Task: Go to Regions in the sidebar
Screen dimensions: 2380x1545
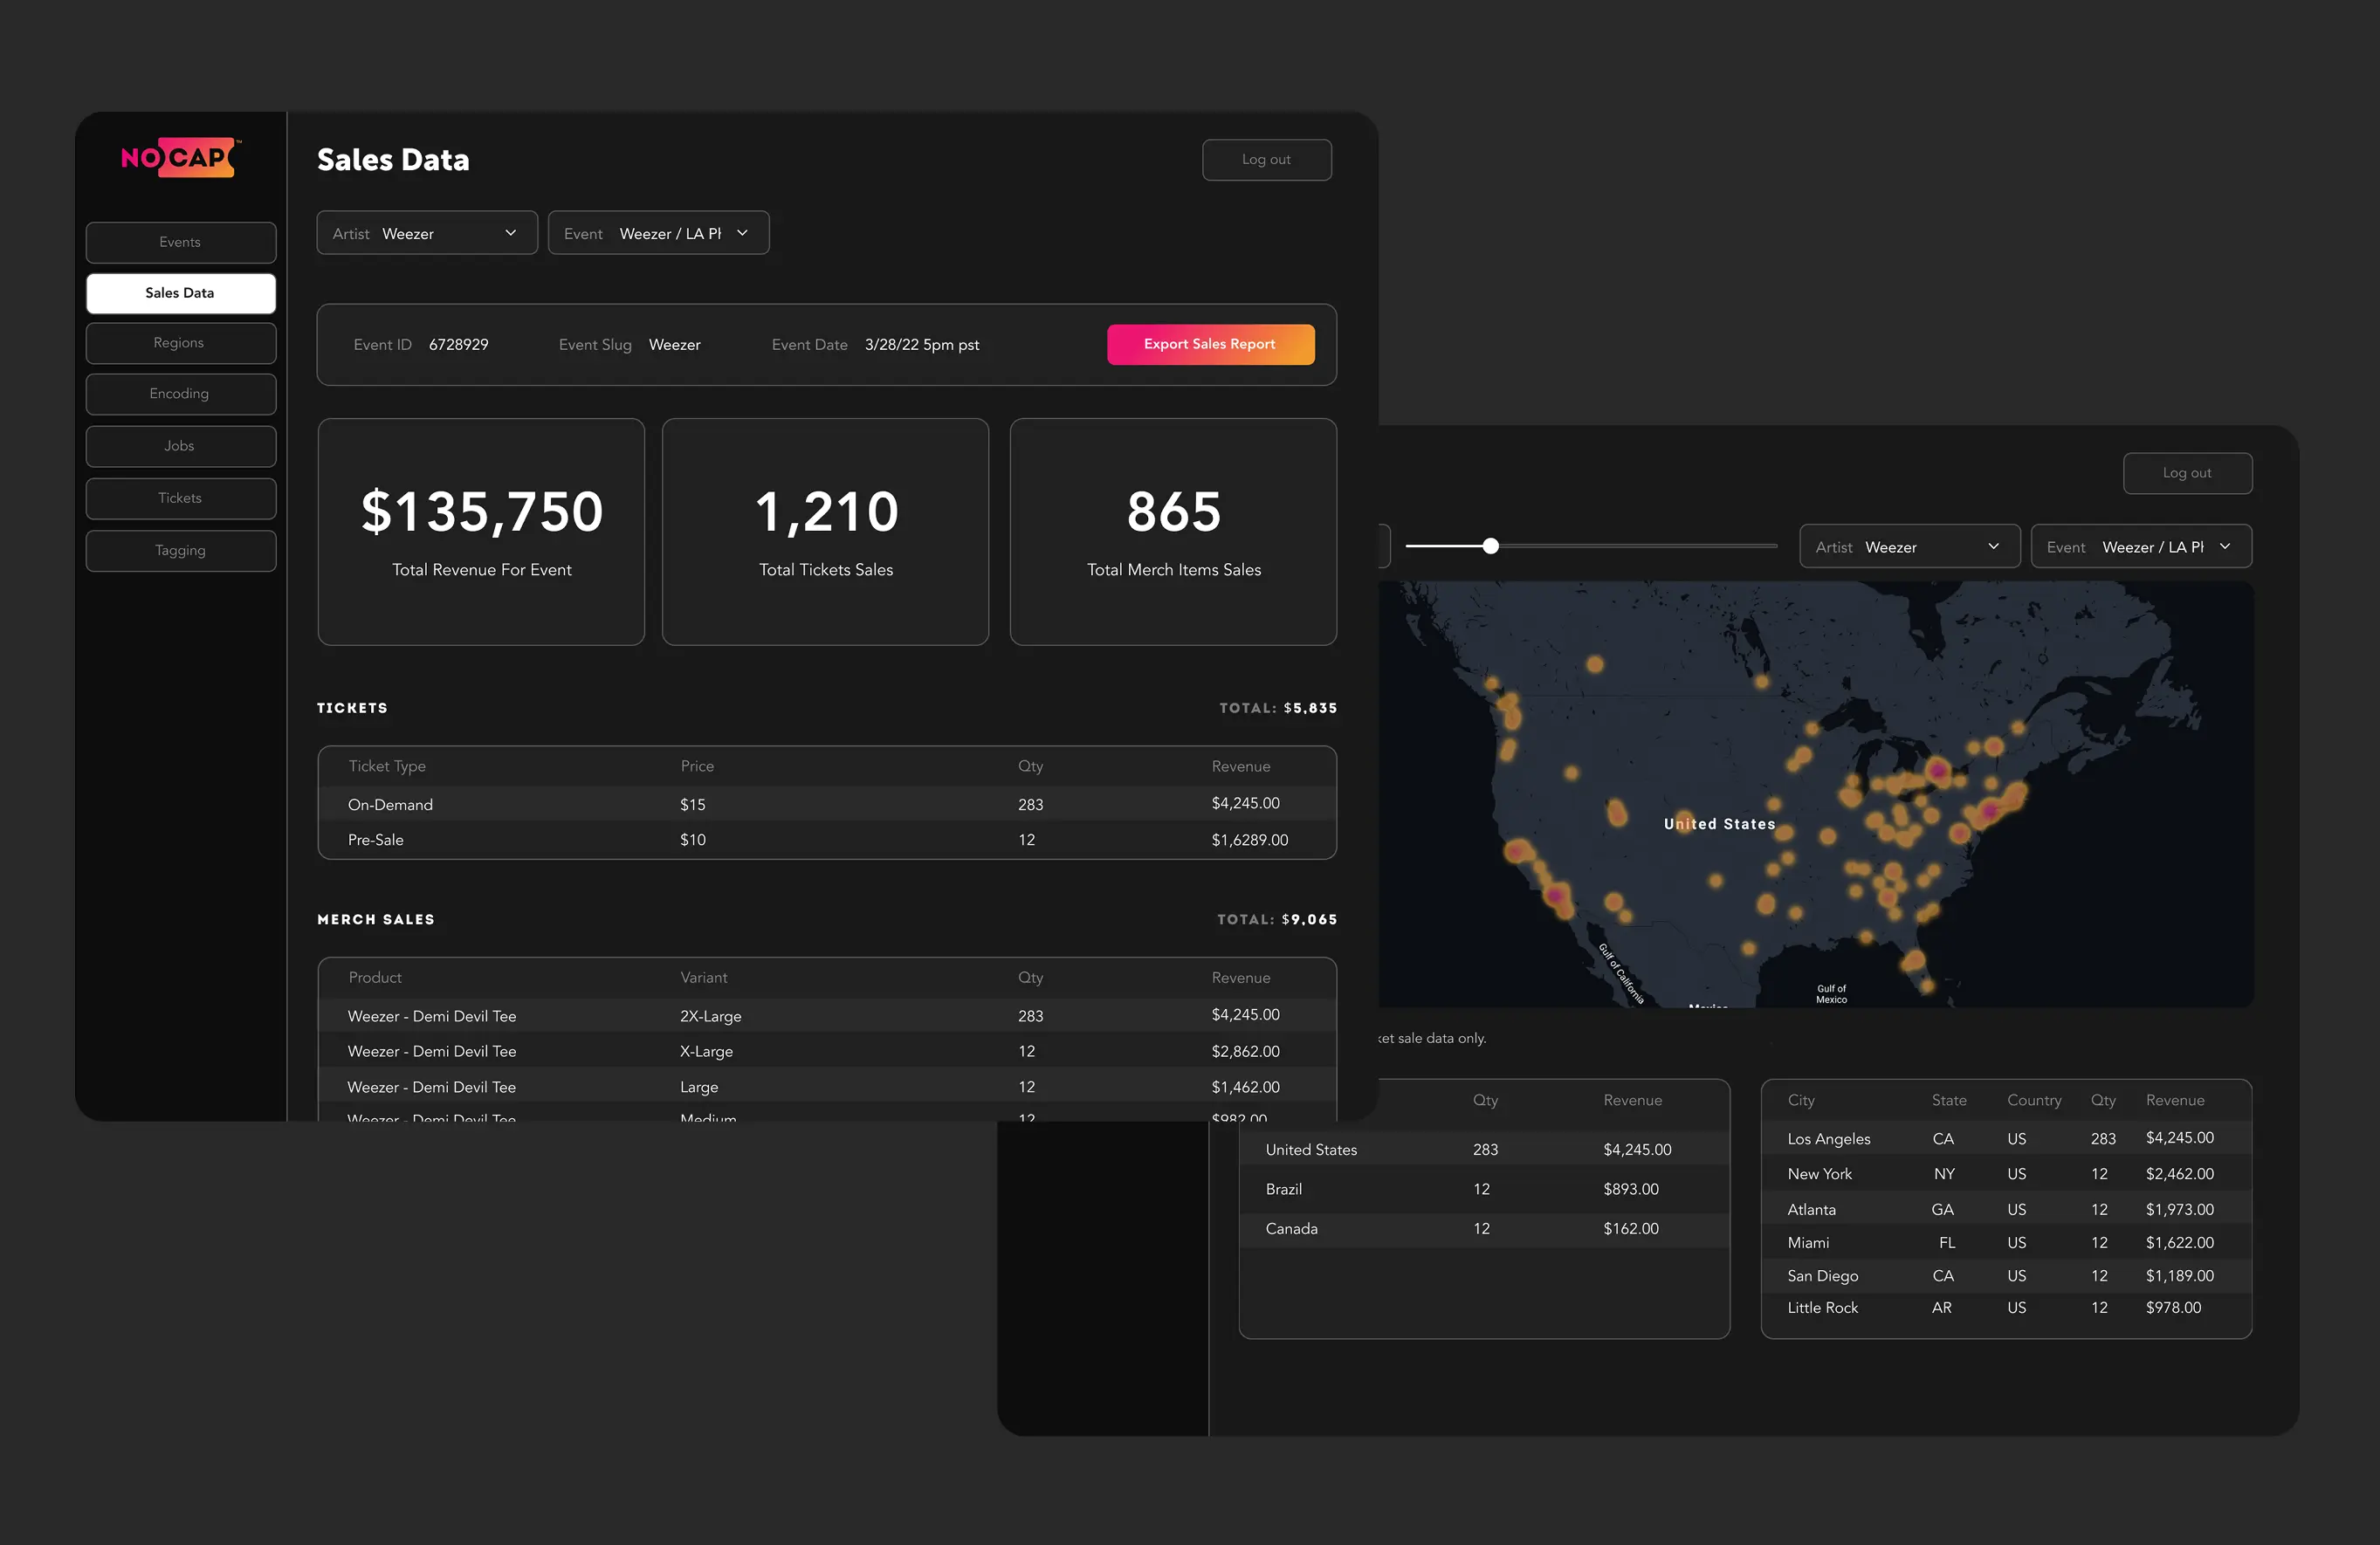Action: [181, 343]
